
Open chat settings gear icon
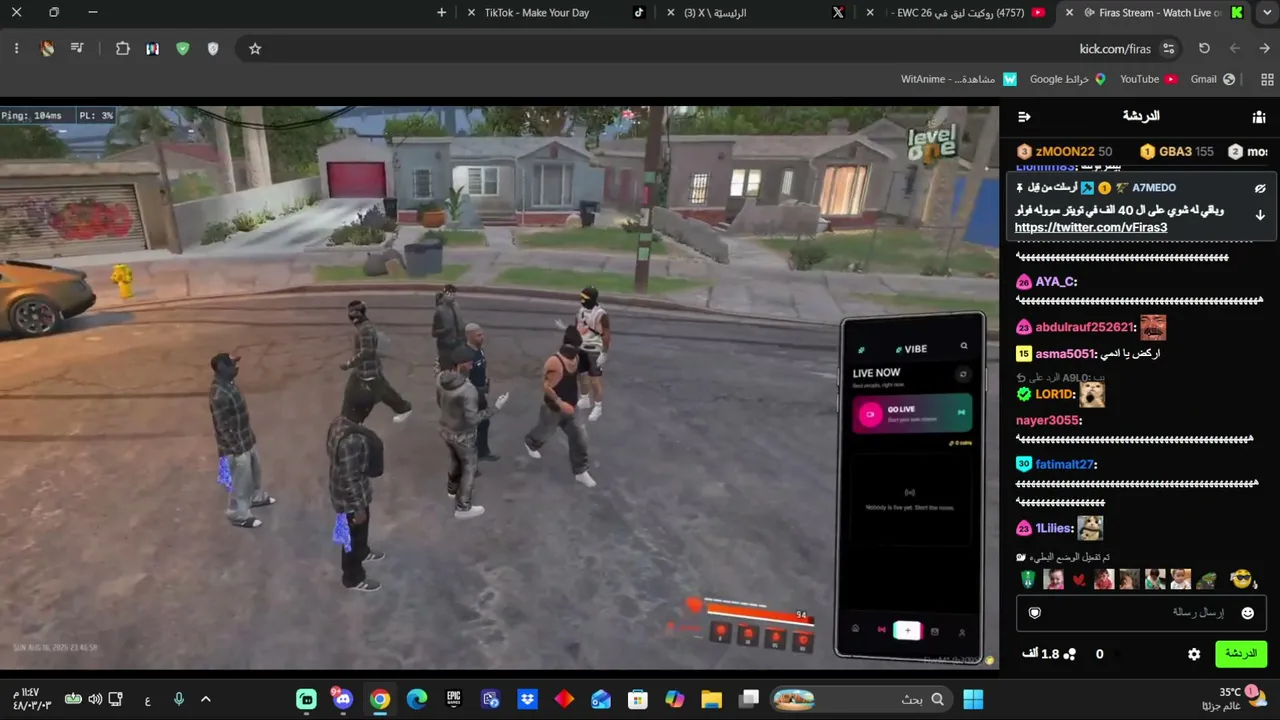(x=1194, y=654)
